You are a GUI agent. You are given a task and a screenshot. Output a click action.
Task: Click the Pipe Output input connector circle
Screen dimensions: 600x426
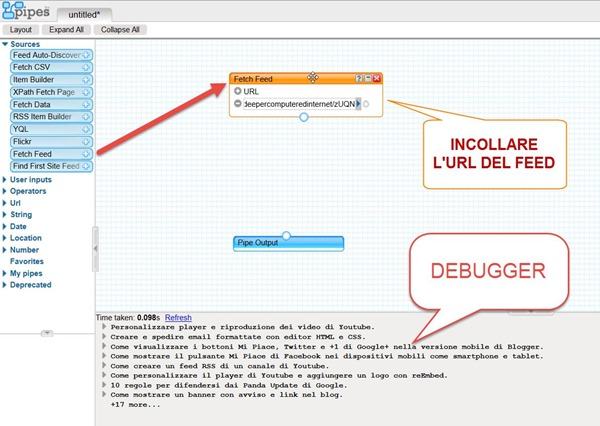(x=286, y=235)
